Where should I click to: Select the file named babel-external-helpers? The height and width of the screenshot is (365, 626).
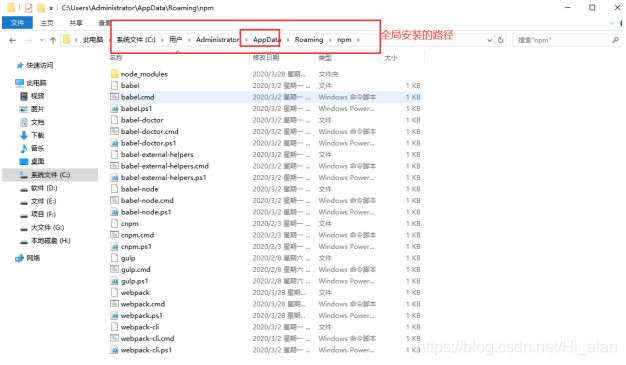pos(157,155)
